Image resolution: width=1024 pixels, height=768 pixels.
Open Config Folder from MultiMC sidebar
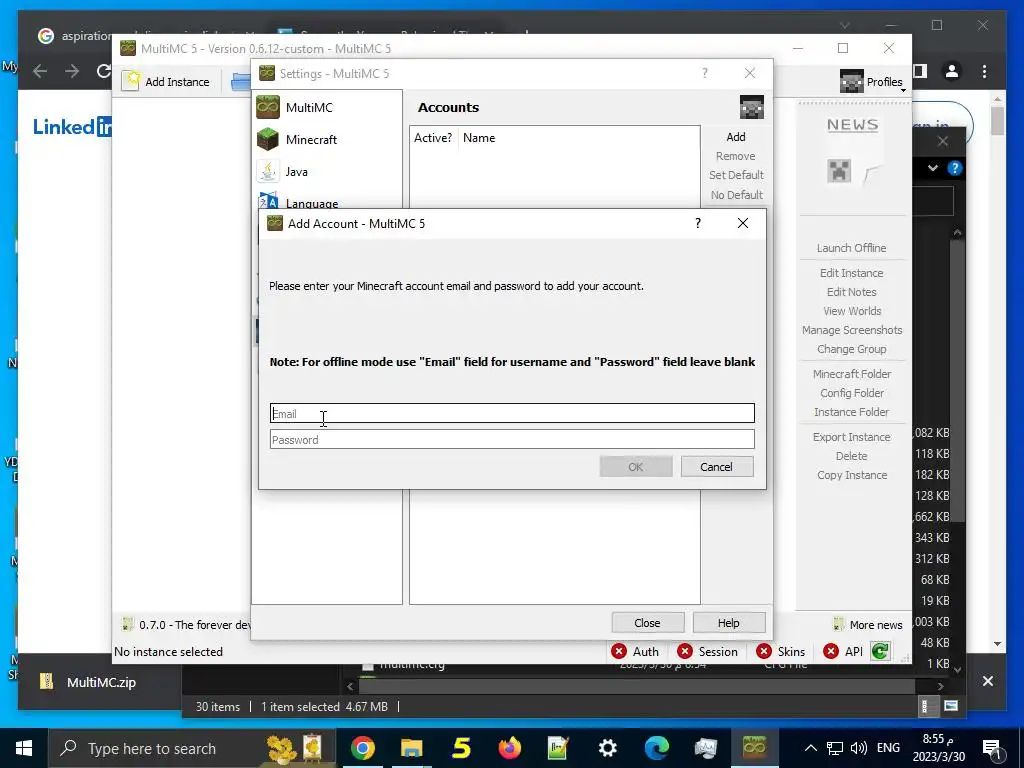852,392
